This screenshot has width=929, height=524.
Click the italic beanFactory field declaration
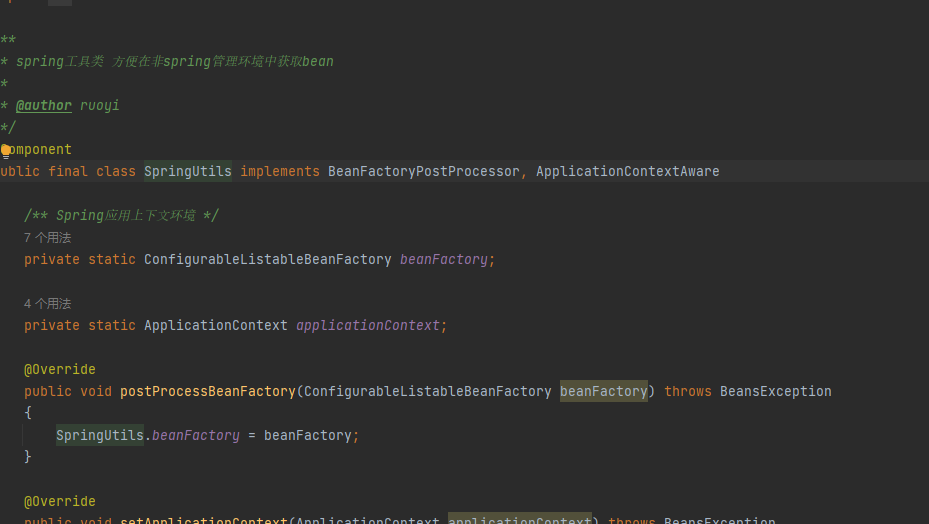click(x=443, y=260)
